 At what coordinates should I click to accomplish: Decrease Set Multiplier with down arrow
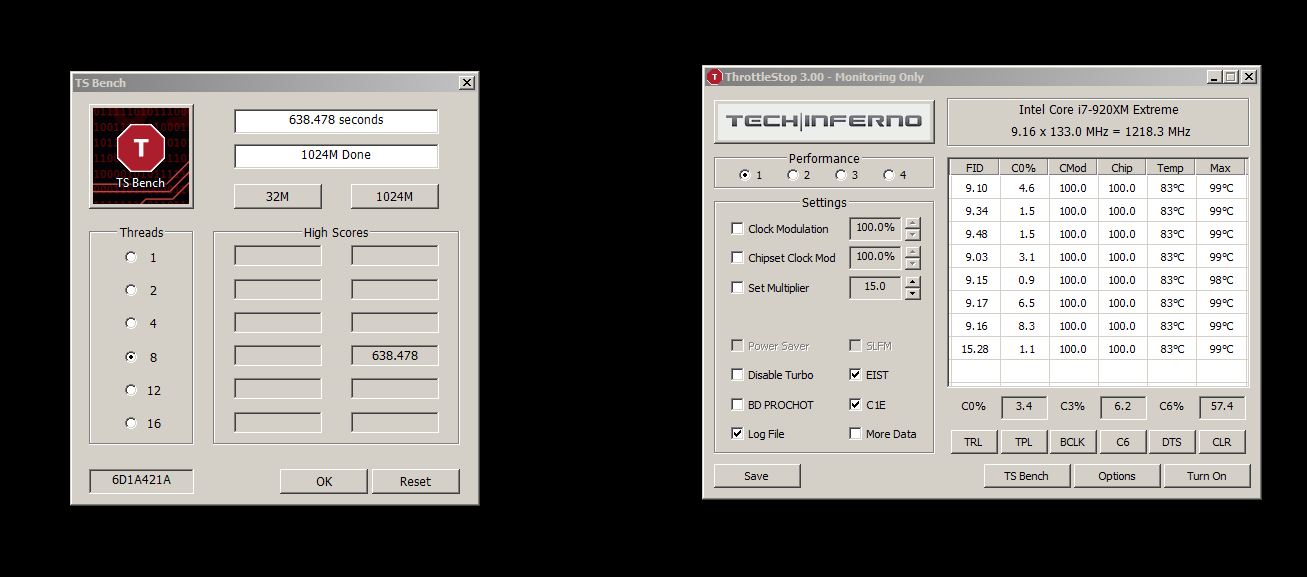tap(912, 294)
